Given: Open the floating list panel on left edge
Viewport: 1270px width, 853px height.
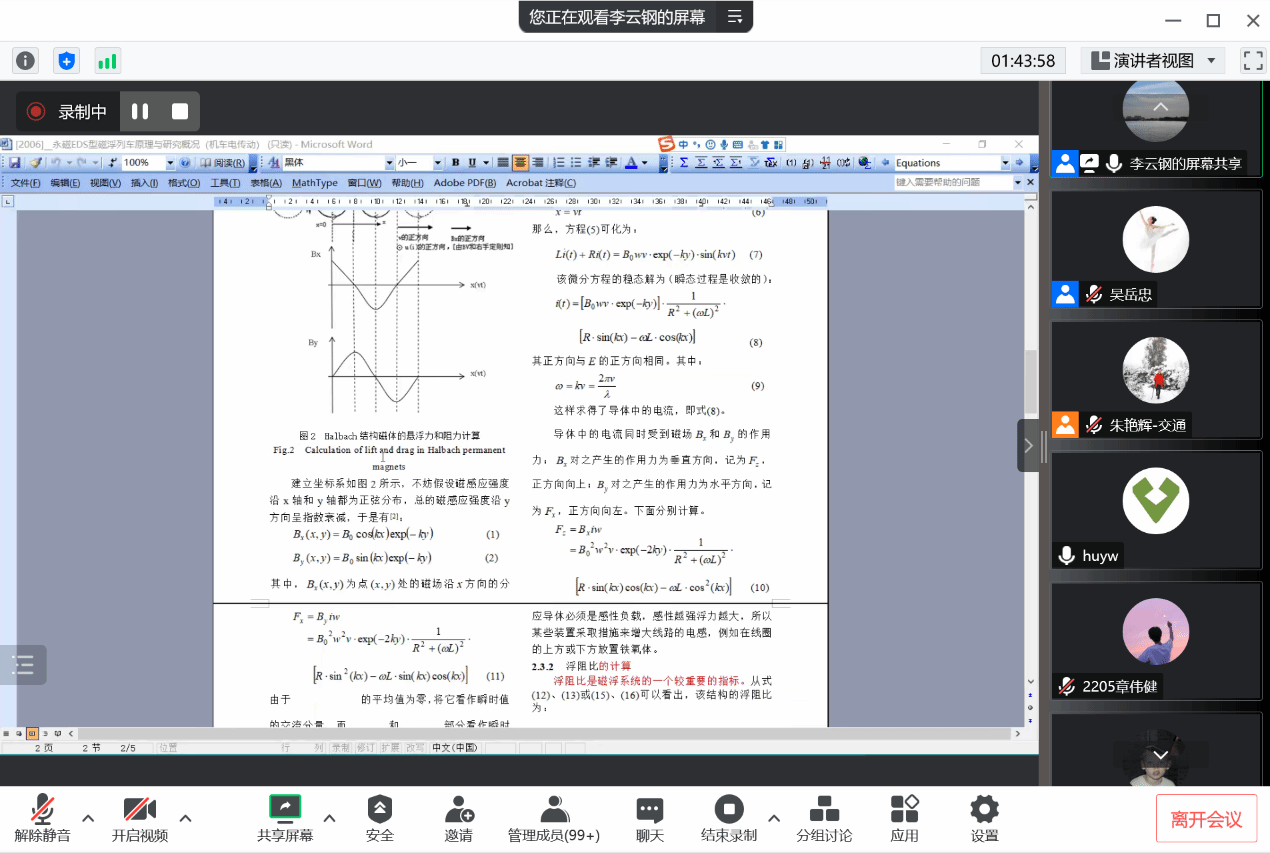Looking at the screenshot, I should [22, 664].
